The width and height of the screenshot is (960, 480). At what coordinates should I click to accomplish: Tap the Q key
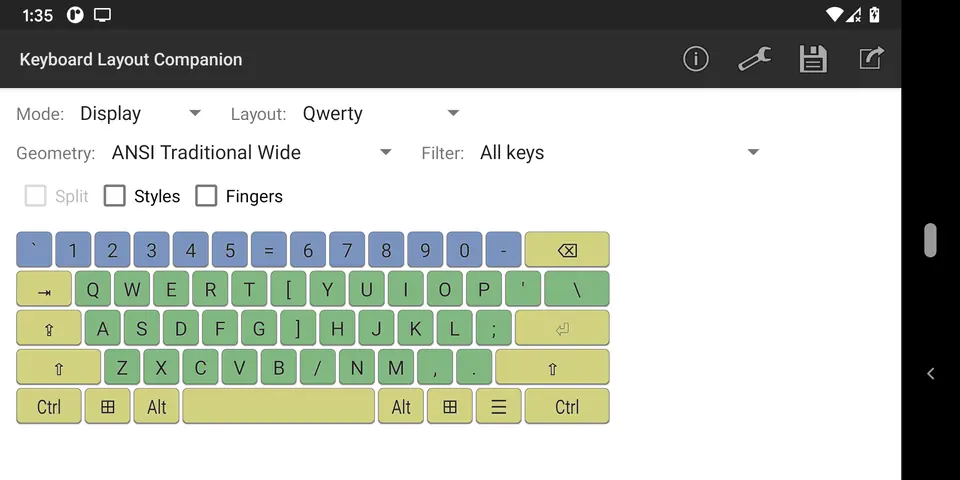click(93, 289)
